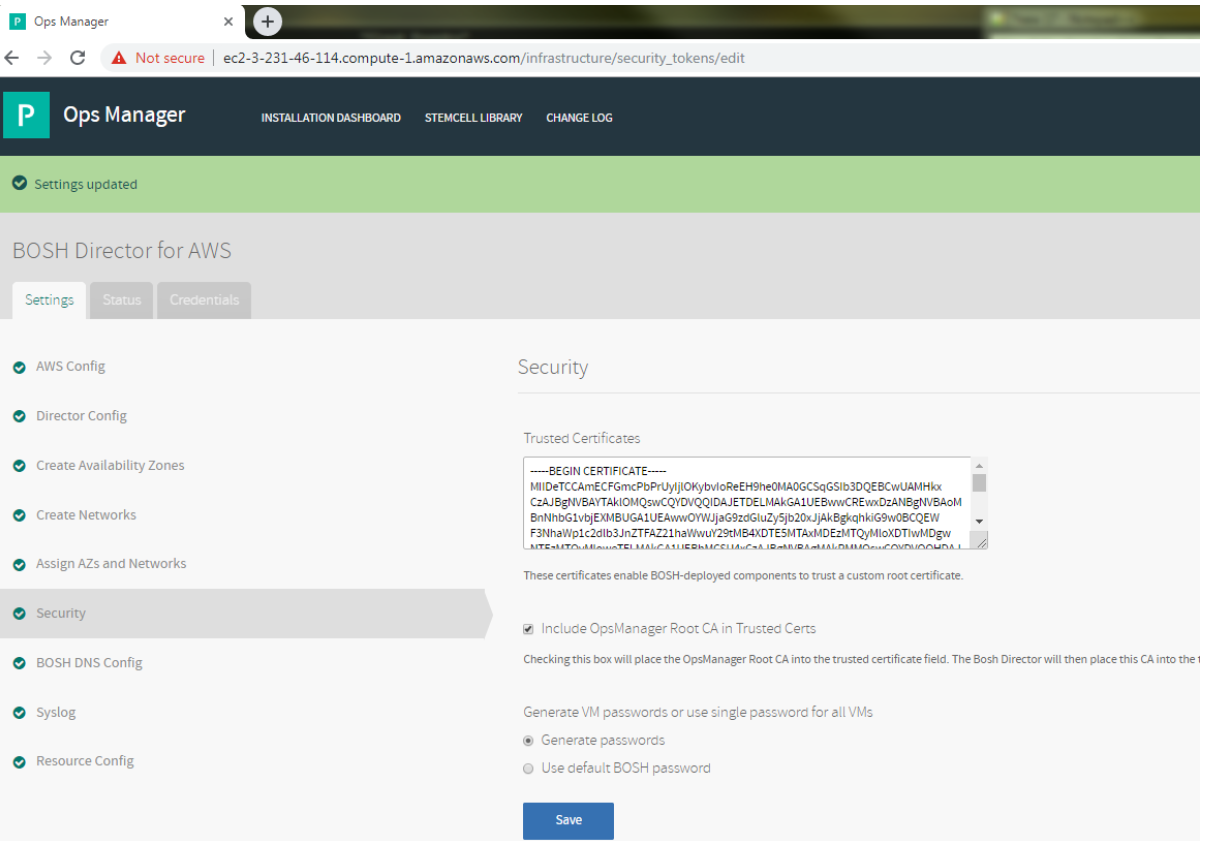Close the Ops Manager browser tab
The width and height of the screenshot is (1208, 841).
pos(228,21)
